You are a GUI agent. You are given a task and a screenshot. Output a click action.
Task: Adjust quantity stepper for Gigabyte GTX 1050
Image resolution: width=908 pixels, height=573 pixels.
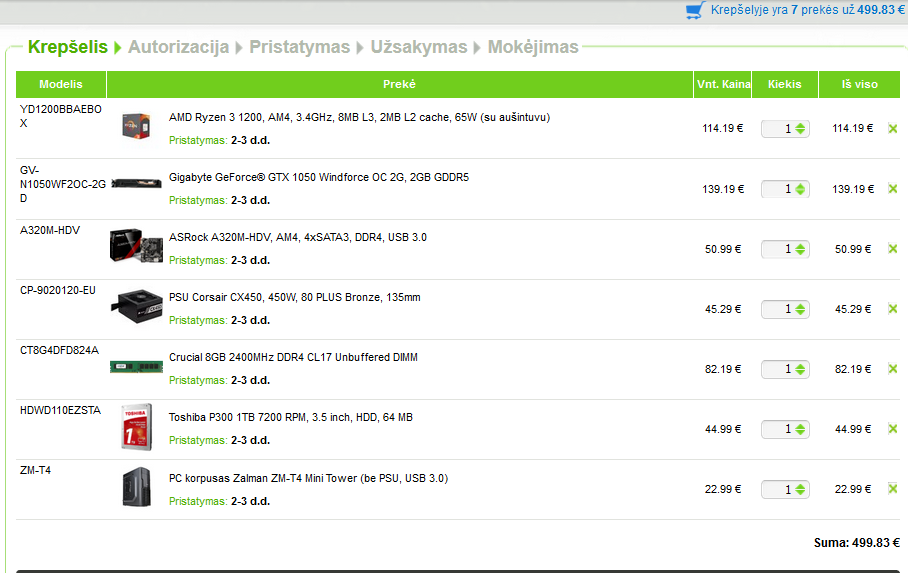[800, 189]
